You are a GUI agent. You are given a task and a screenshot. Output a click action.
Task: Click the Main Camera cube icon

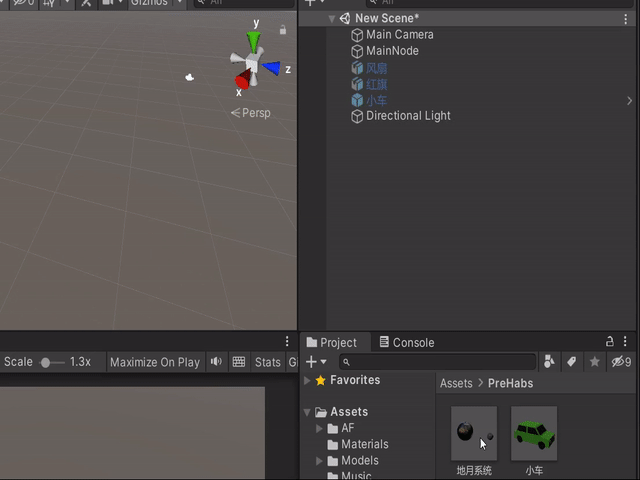tap(357, 35)
